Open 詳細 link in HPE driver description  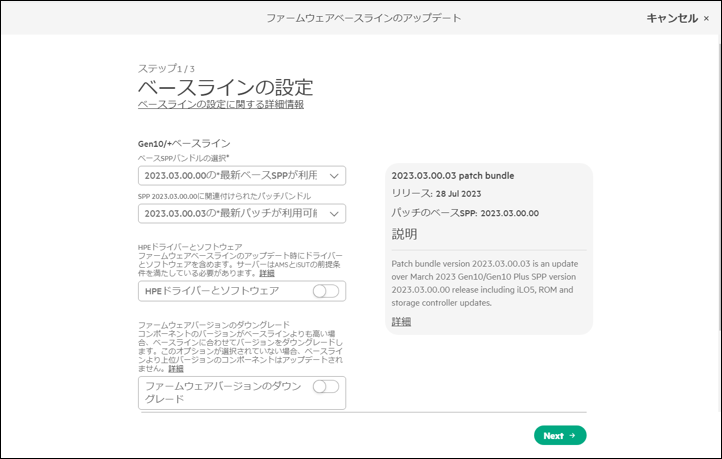[x=267, y=273]
